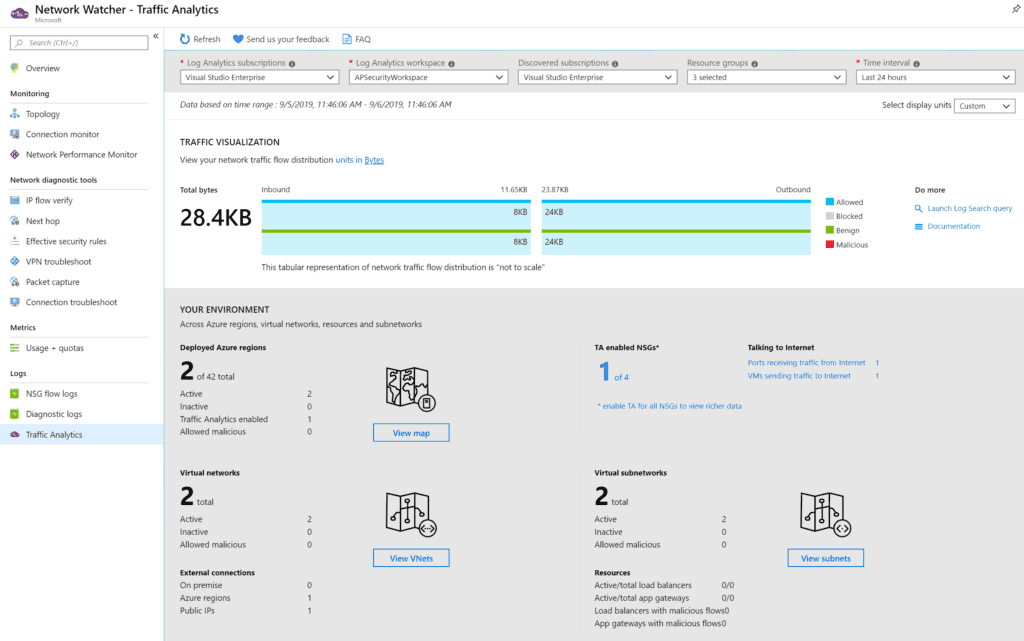
Task: Click the heart feedback icon
Action: click(x=238, y=39)
